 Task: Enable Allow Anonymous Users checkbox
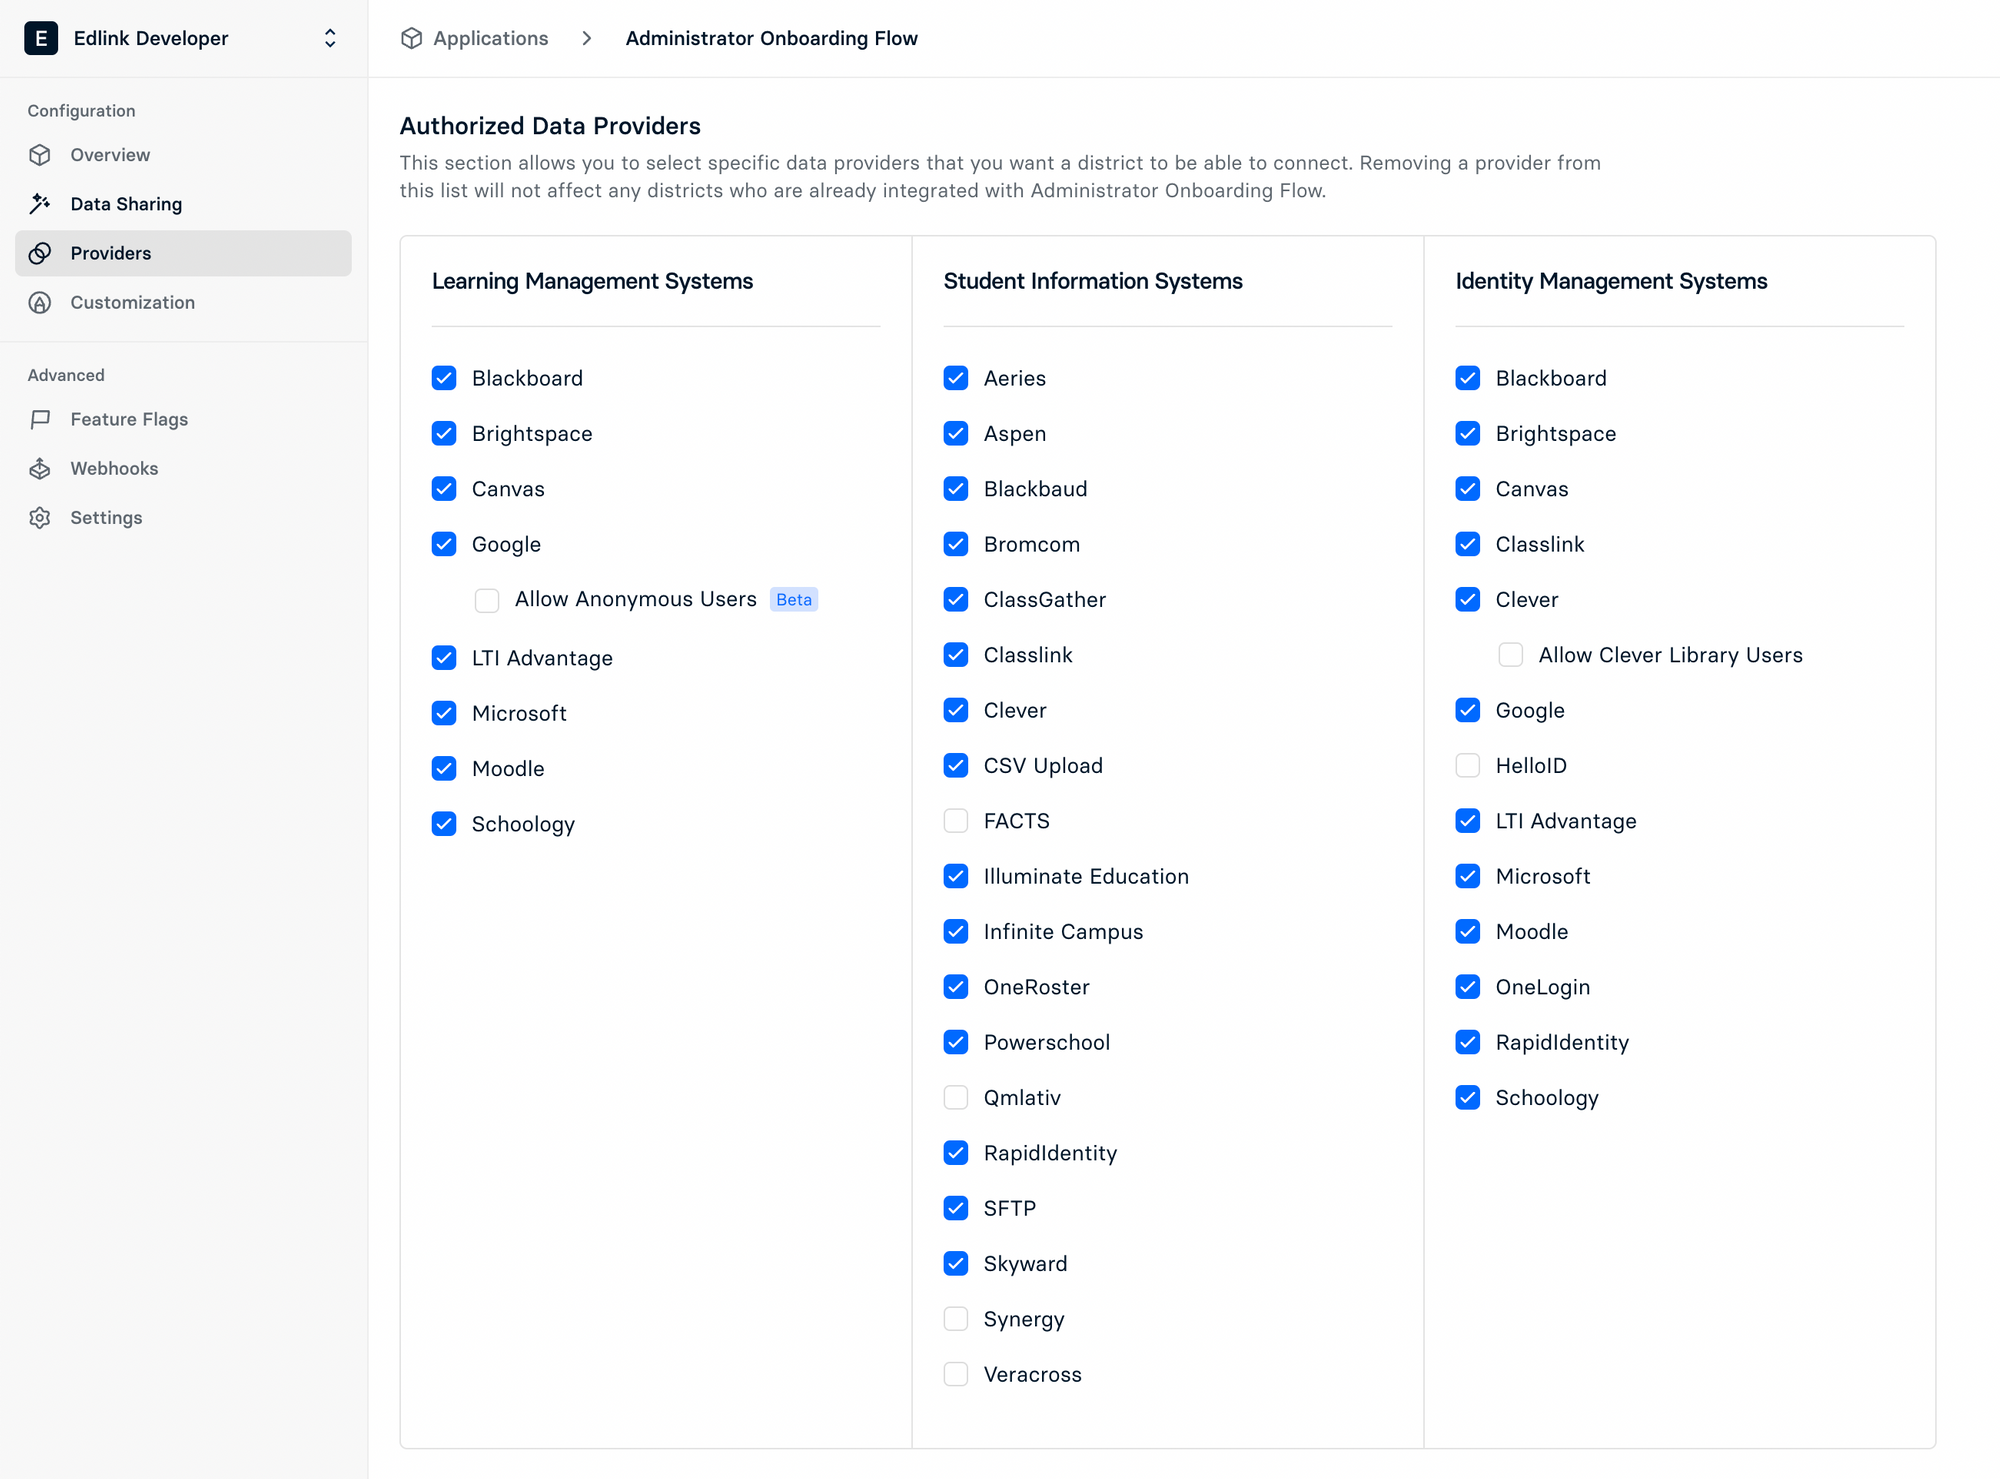point(487,600)
